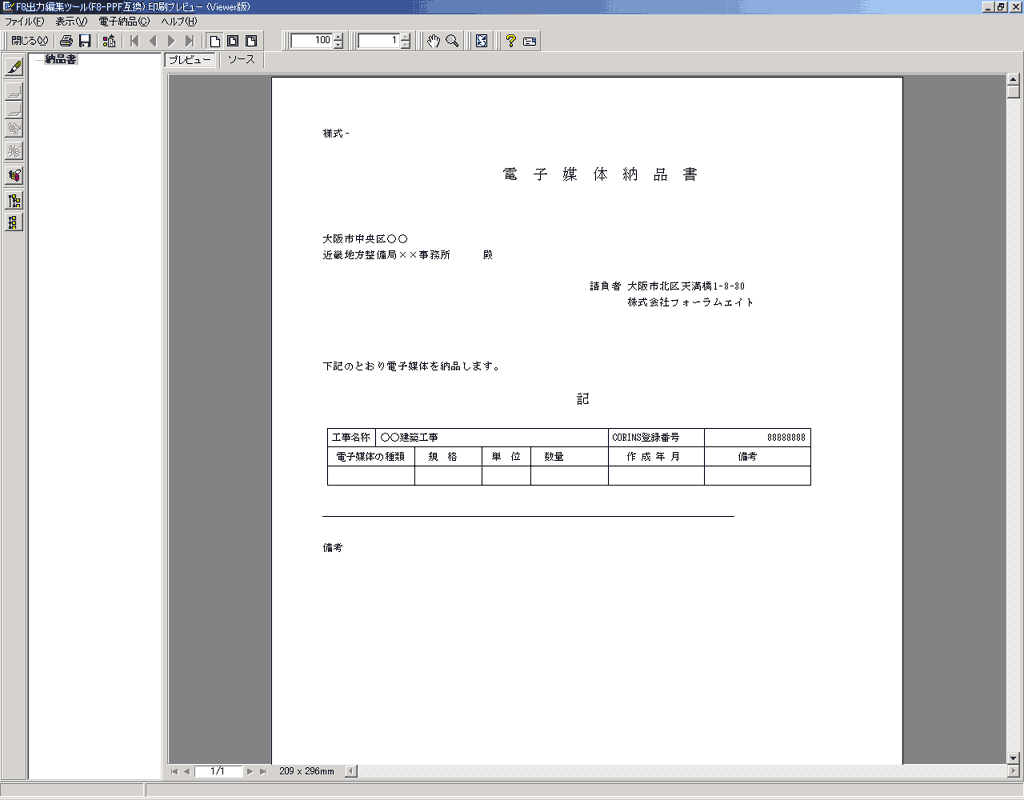
Task: Click the vertical scrollbar thumb
Action: pos(1013,92)
